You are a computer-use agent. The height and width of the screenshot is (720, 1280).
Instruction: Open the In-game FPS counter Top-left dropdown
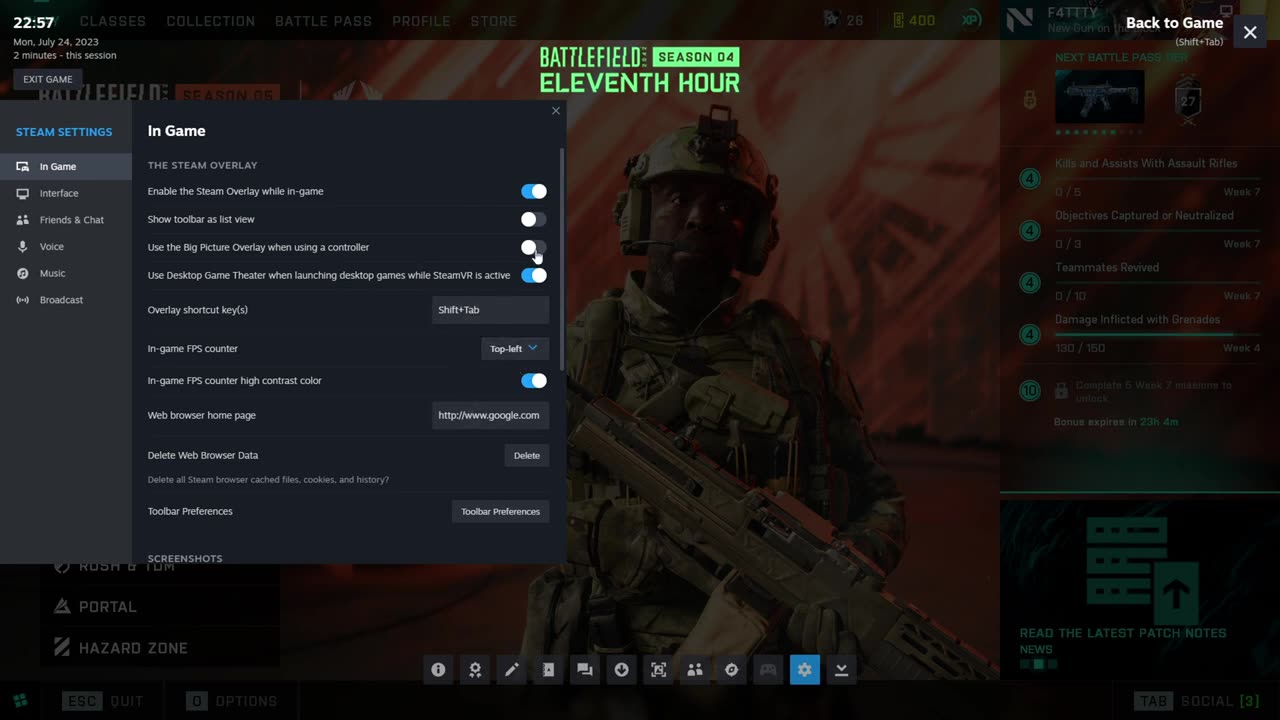coord(515,349)
